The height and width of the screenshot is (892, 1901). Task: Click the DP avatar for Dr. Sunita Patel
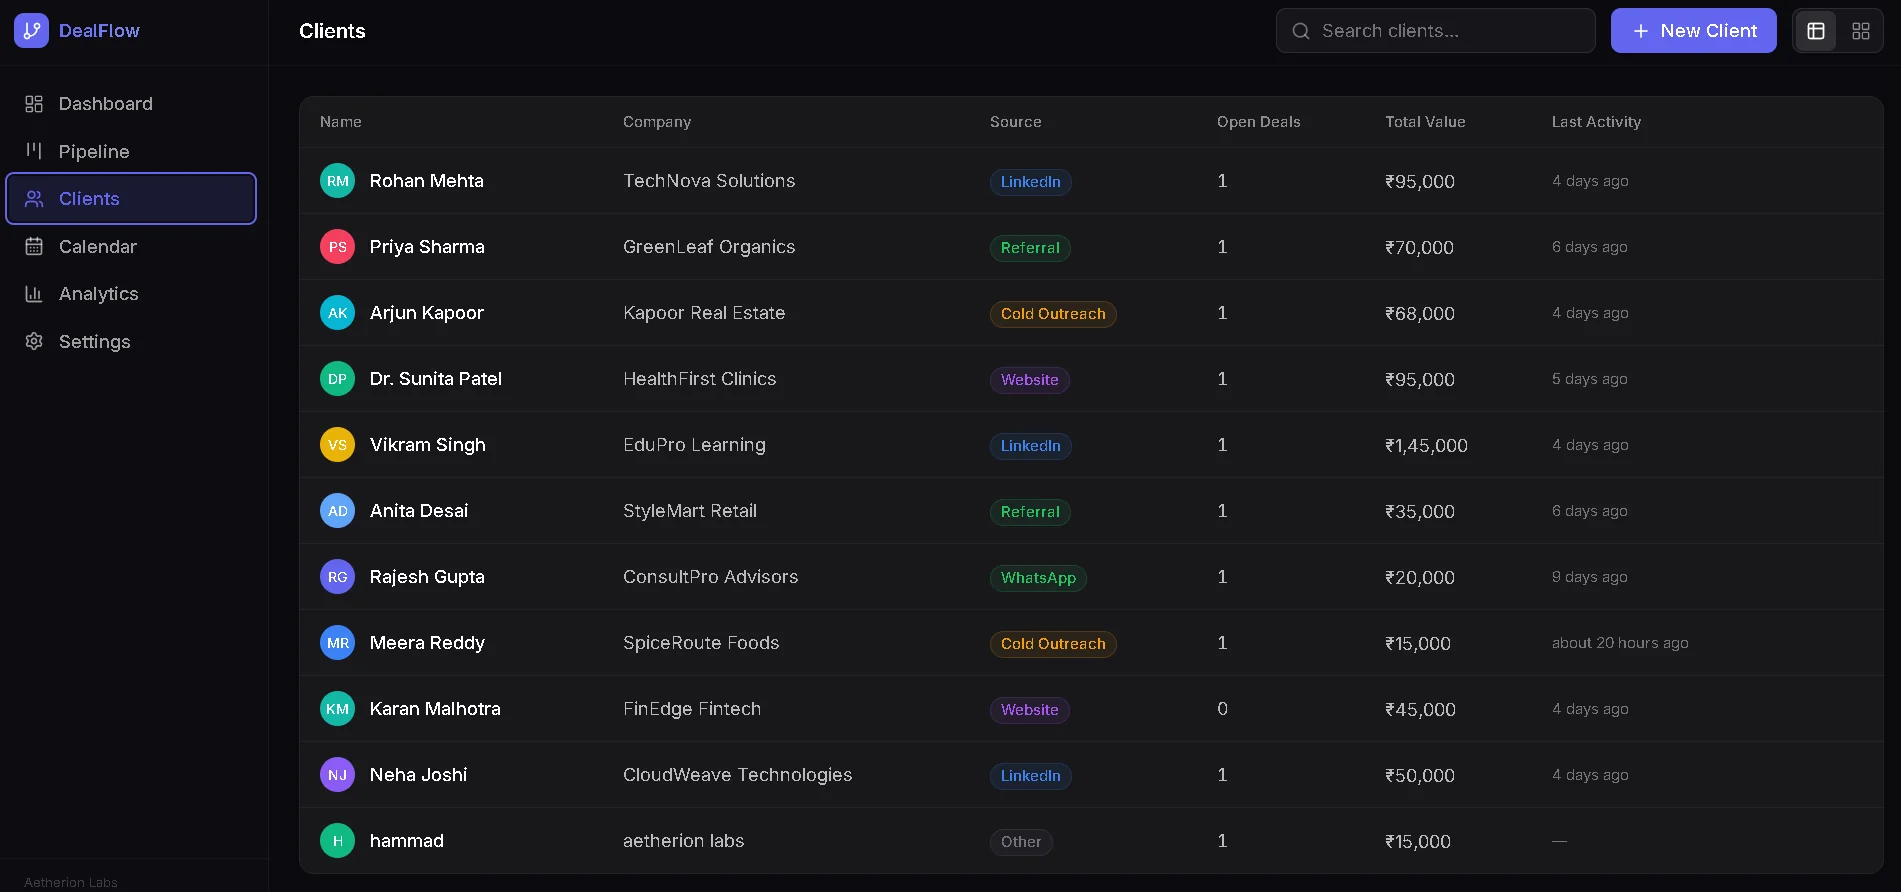coord(338,379)
